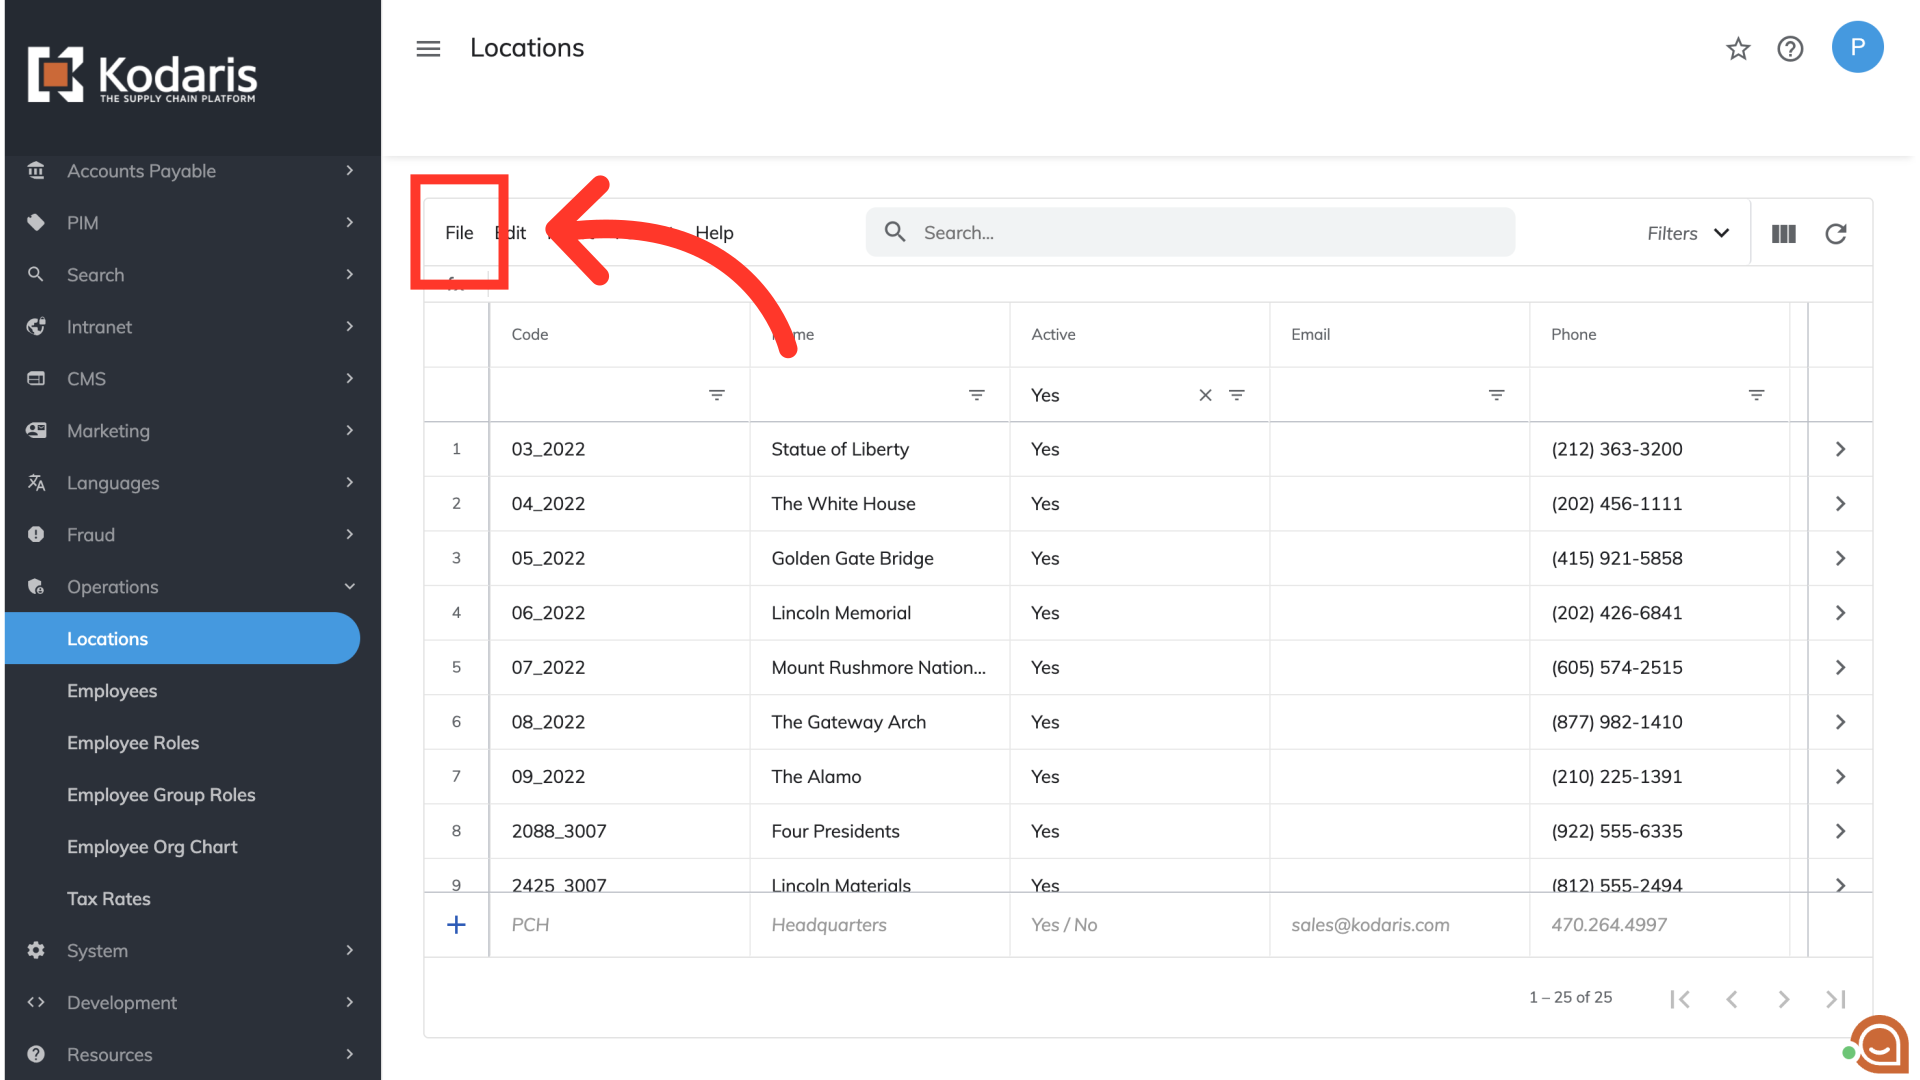Refresh the Locations grid
The width and height of the screenshot is (1920, 1080).
1836,234
